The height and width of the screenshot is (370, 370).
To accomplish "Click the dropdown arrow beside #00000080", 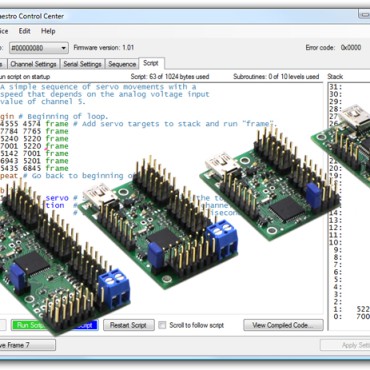I will click(x=63, y=48).
